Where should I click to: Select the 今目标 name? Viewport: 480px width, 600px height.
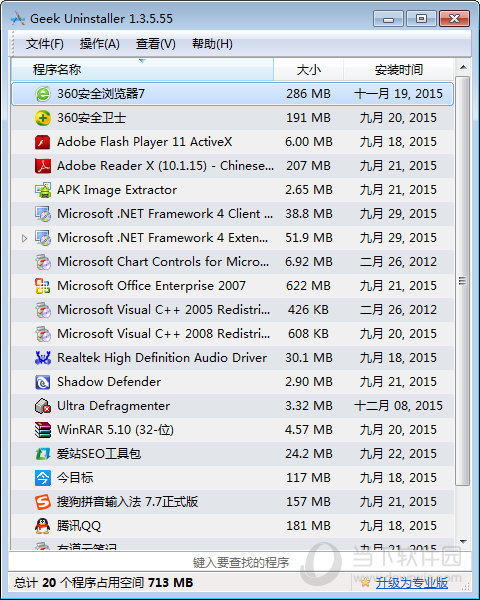(x=75, y=478)
